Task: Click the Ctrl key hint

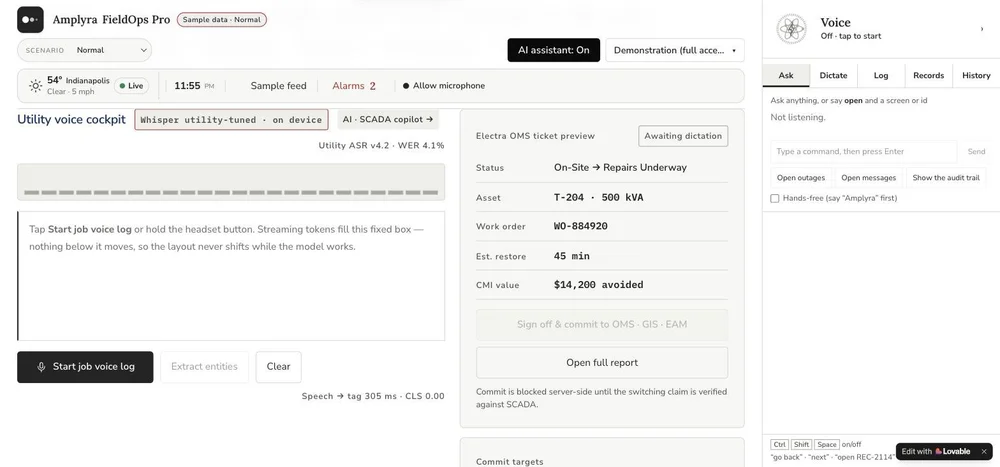Action: [779, 445]
